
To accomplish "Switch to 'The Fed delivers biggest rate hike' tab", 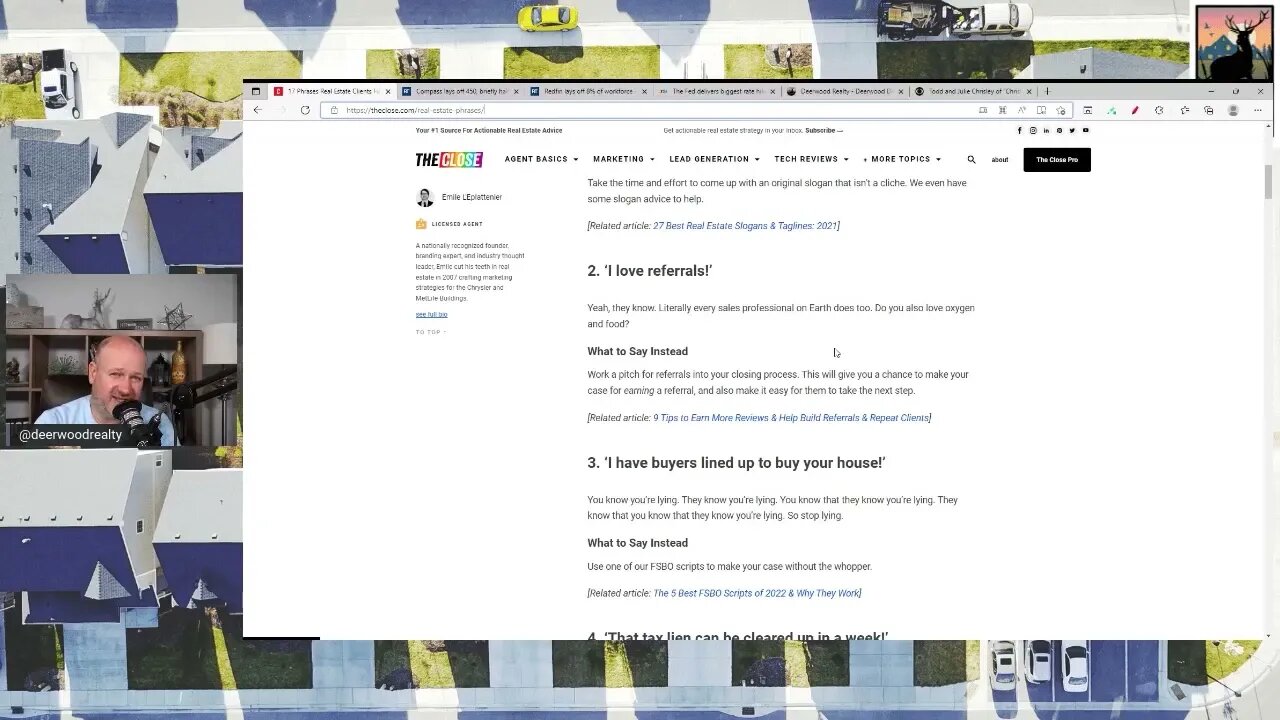I will pyautogui.click(x=716, y=91).
